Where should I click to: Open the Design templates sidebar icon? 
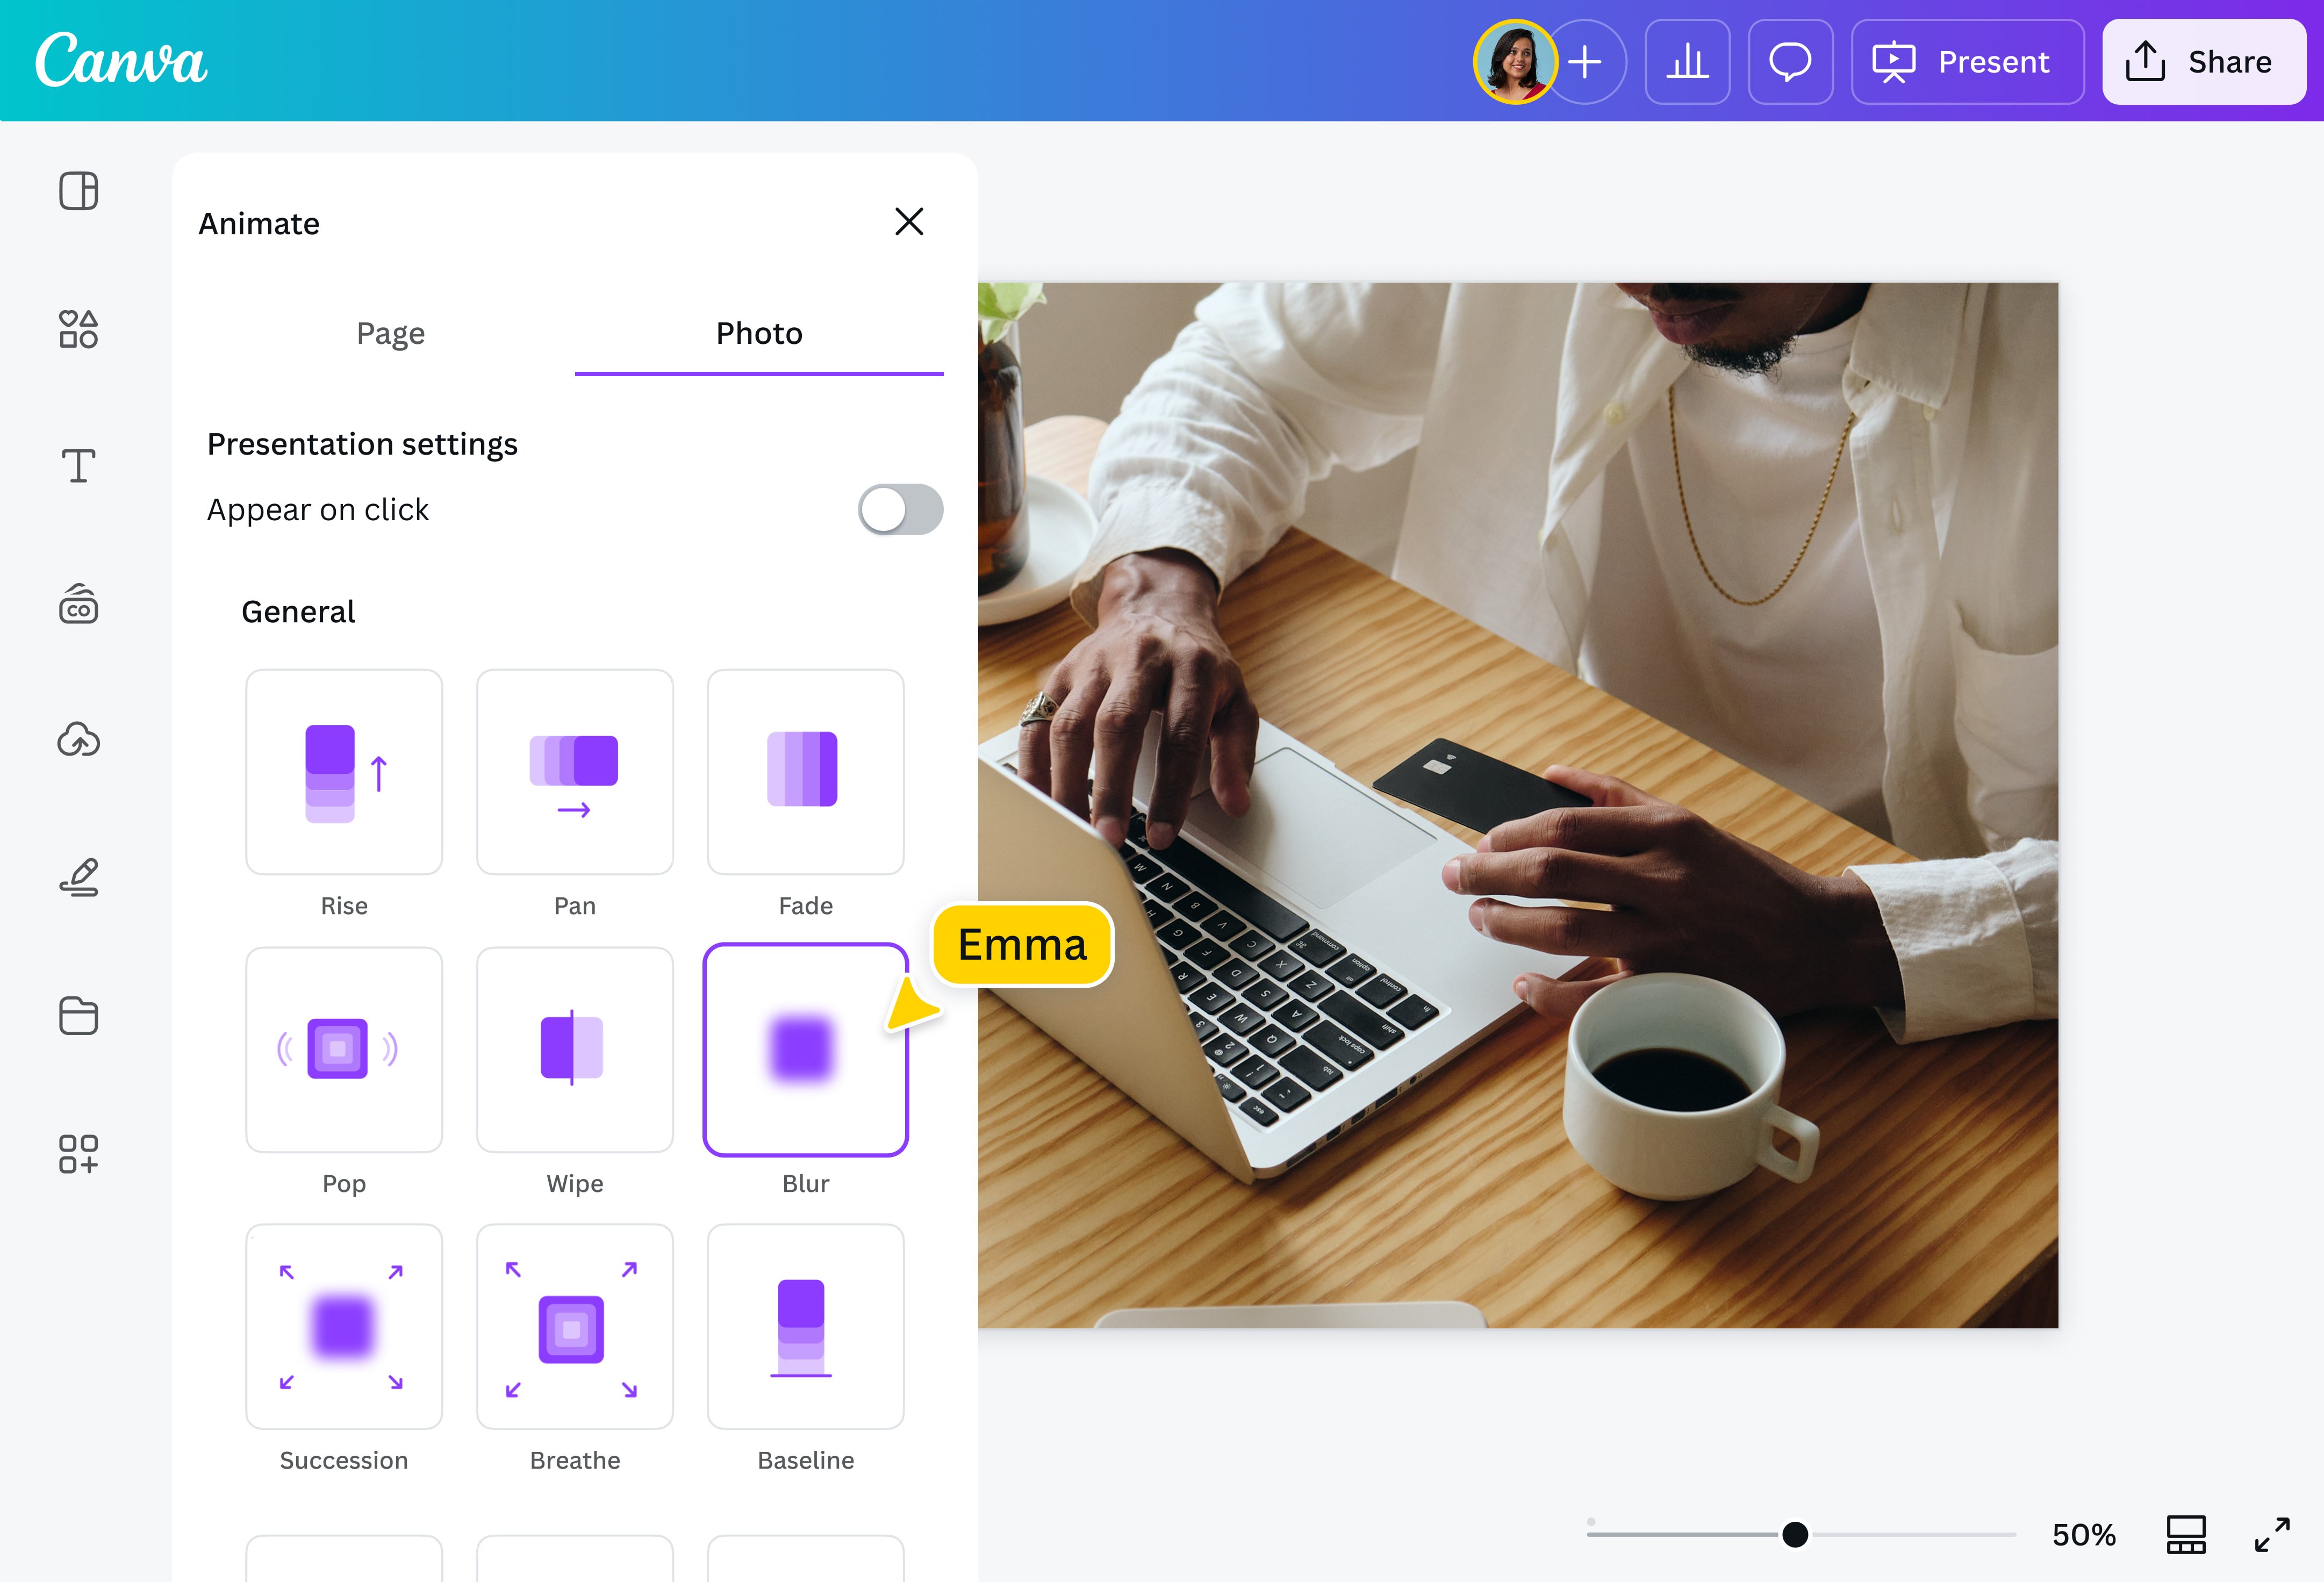[x=78, y=190]
